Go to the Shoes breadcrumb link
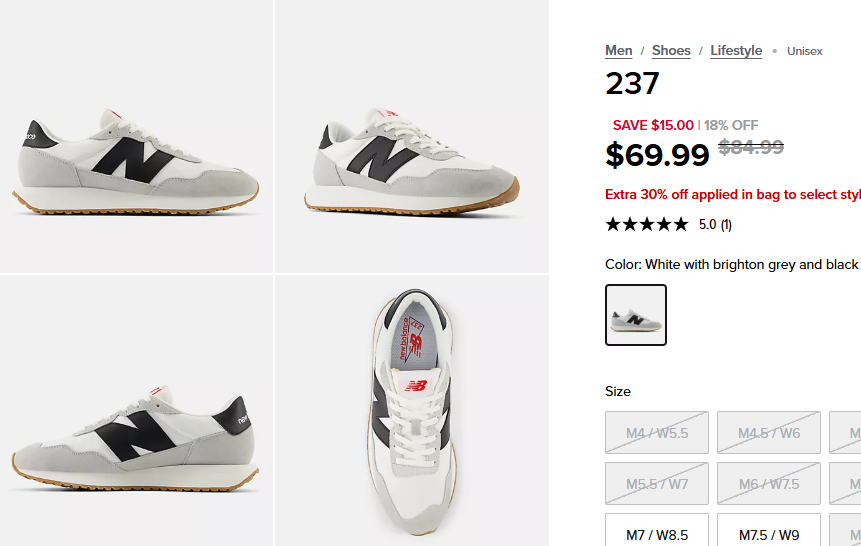The height and width of the screenshot is (546, 861). pyautogui.click(x=671, y=51)
